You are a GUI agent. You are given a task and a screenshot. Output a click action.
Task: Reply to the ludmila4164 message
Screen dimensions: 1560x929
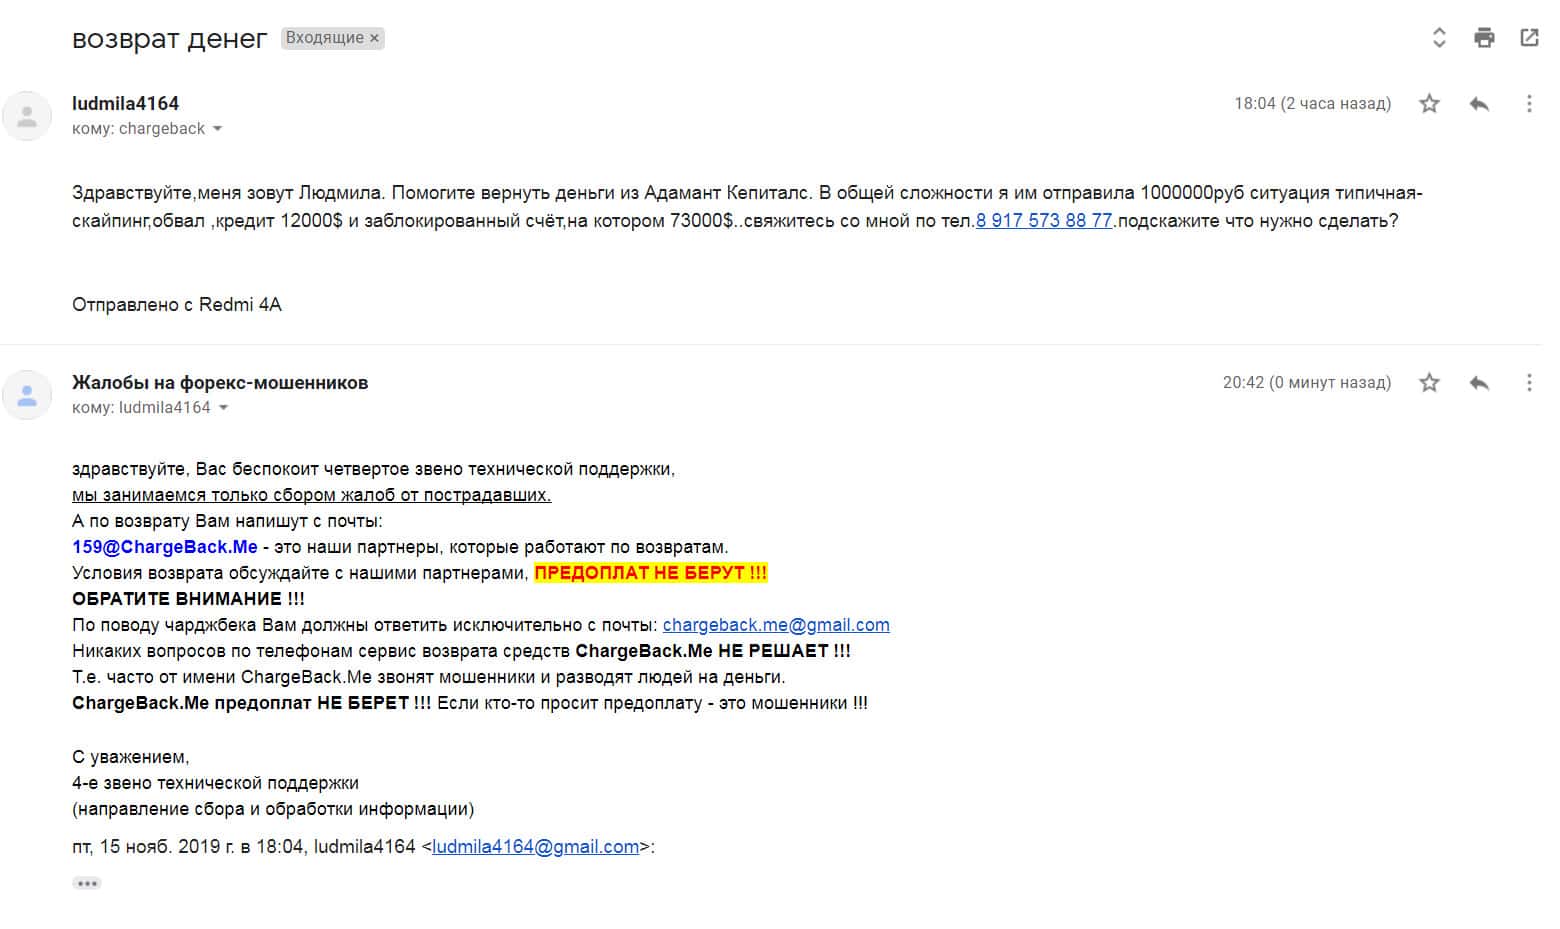click(x=1479, y=103)
